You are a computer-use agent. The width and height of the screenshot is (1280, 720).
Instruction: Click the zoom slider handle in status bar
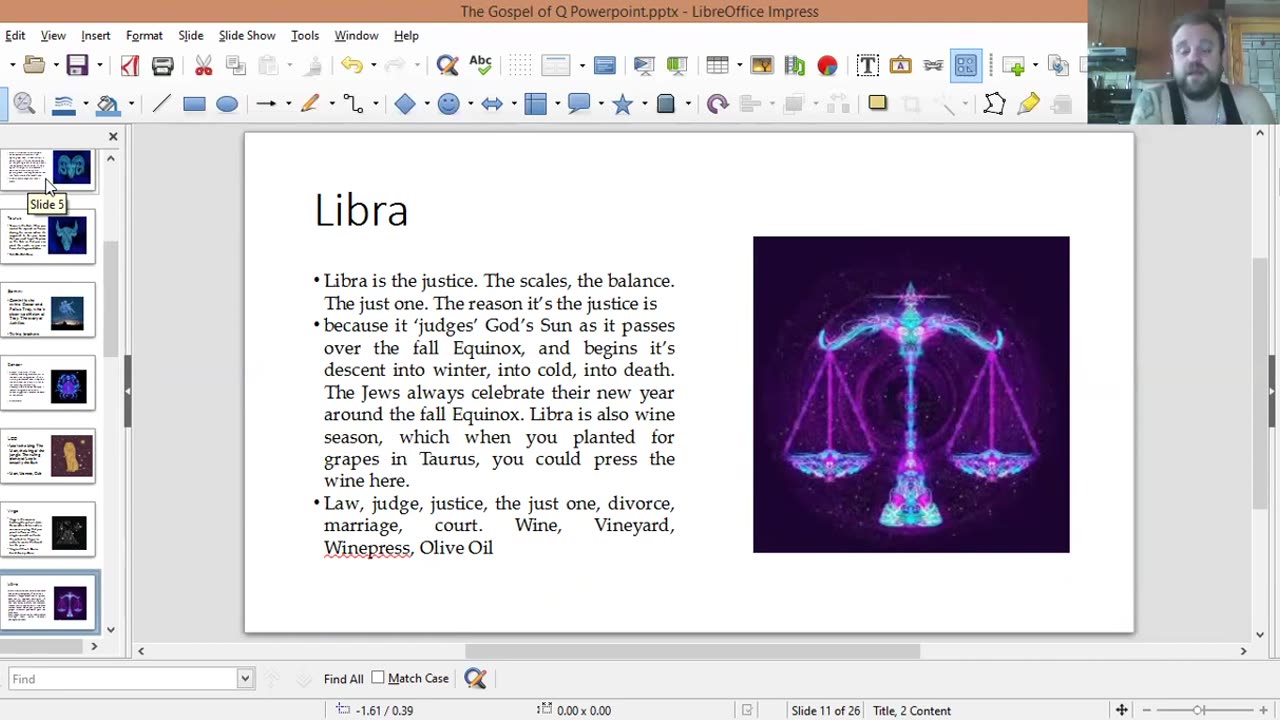coord(1198,710)
